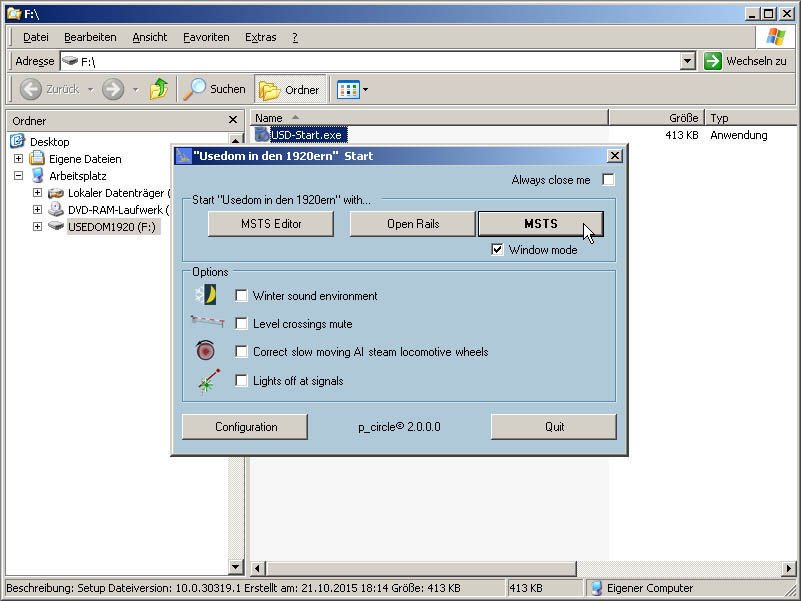The height and width of the screenshot is (601, 801).
Task: Click the Größe column header
Action: click(x=656, y=117)
